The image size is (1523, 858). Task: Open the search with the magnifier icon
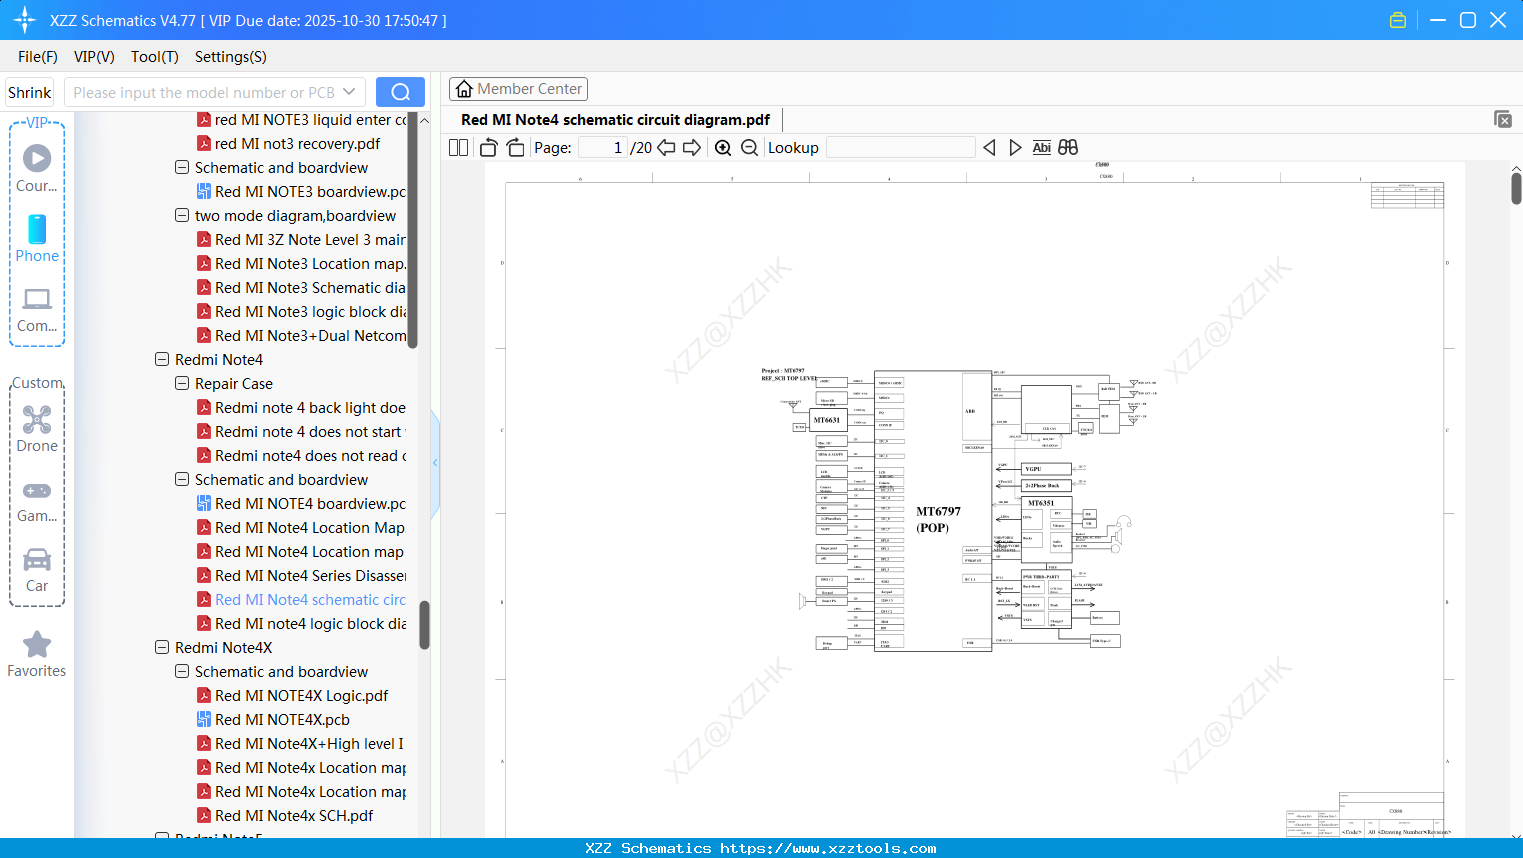tap(400, 91)
